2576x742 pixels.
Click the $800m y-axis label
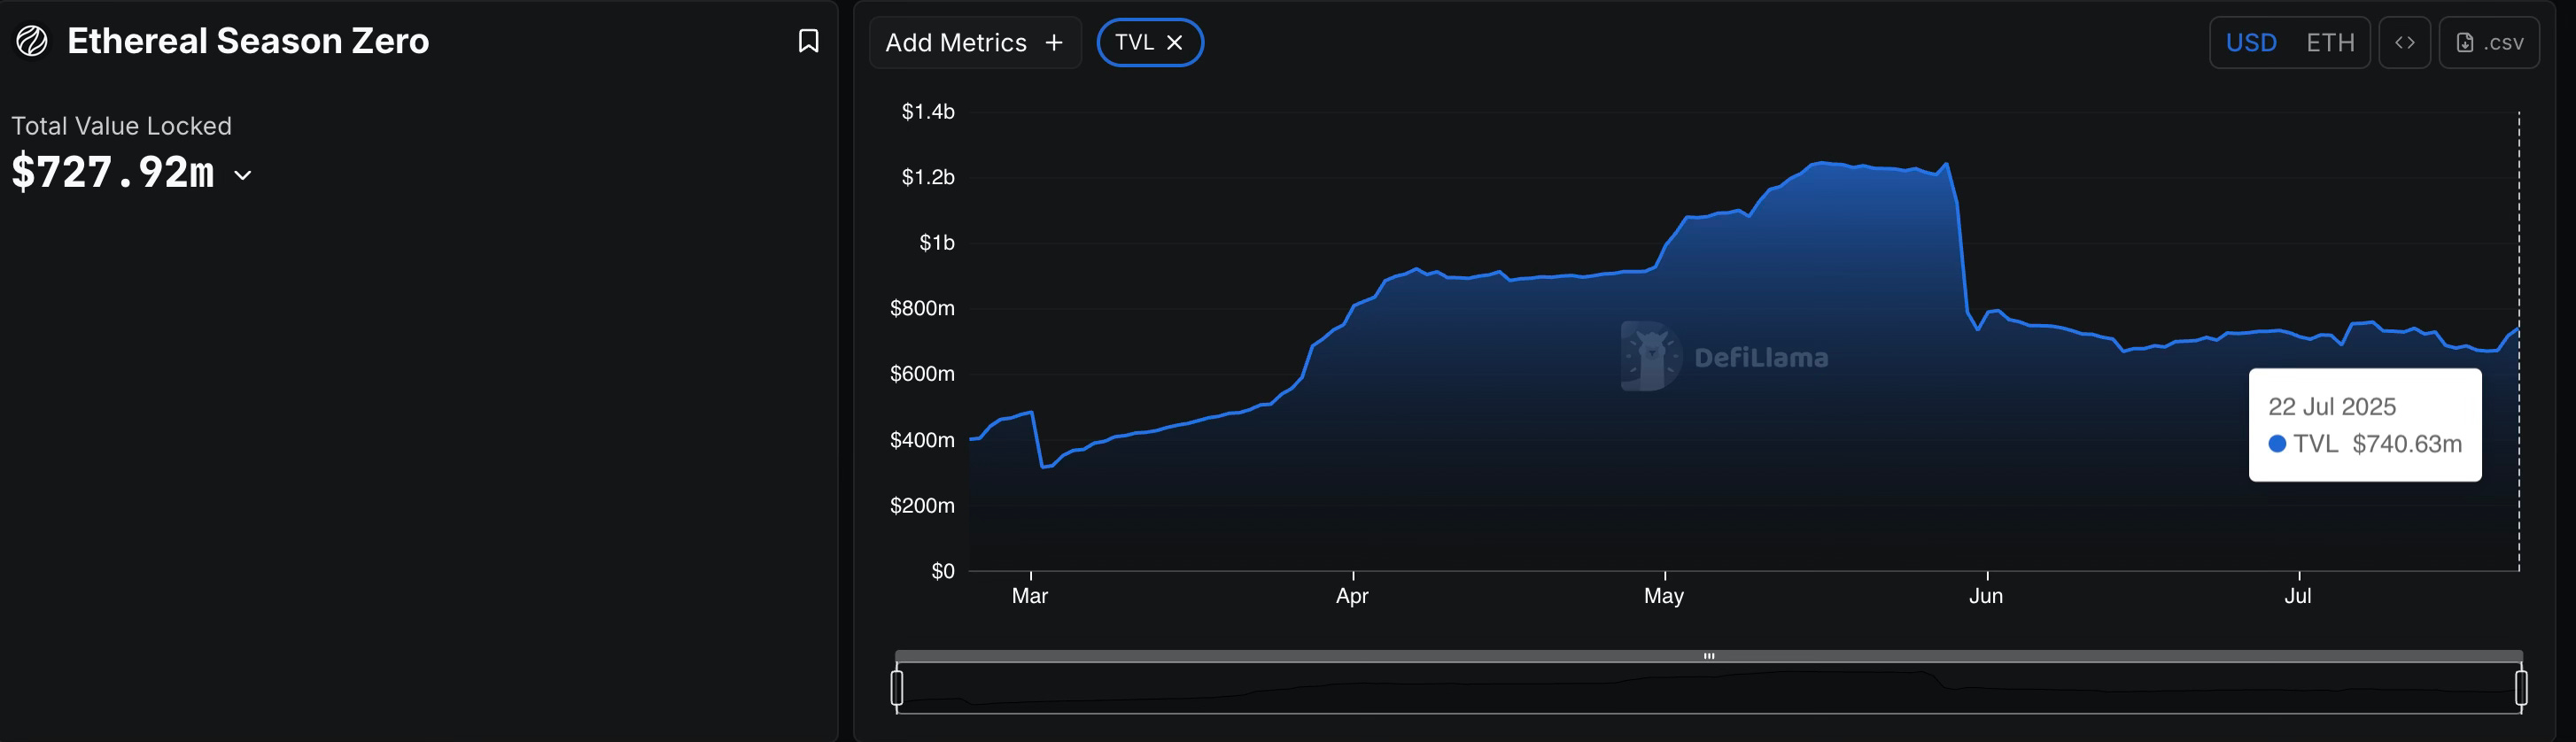(922, 308)
